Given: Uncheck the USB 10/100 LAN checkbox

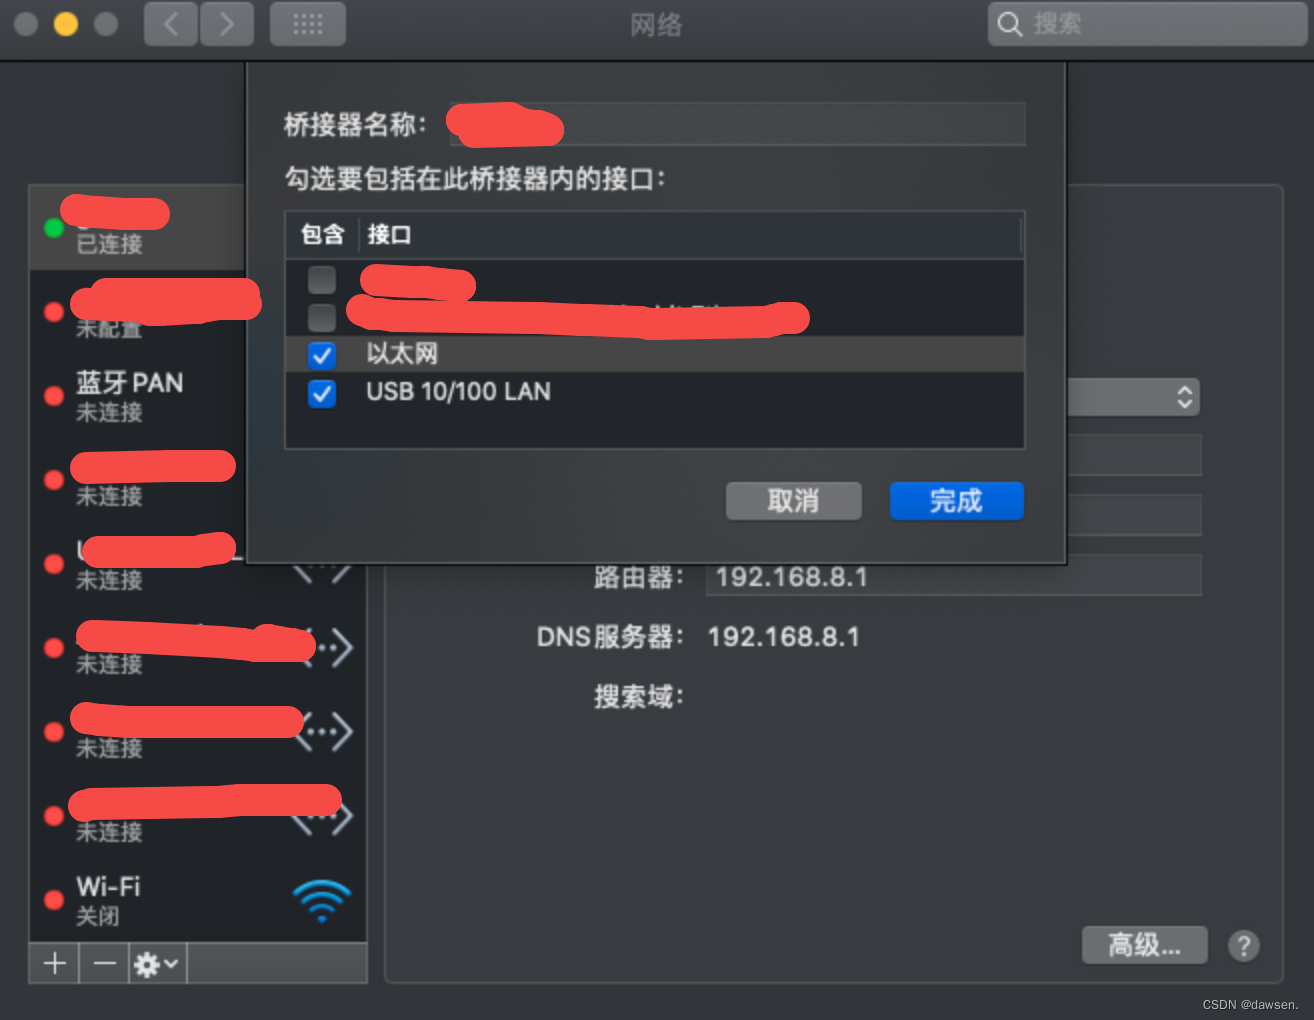Looking at the screenshot, I should [x=322, y=393].
